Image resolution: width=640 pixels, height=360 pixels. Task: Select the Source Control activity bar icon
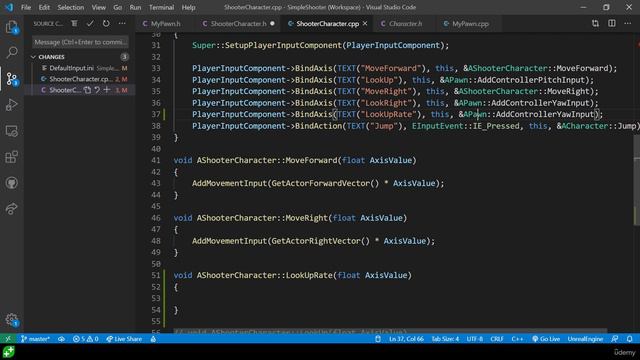11,79
